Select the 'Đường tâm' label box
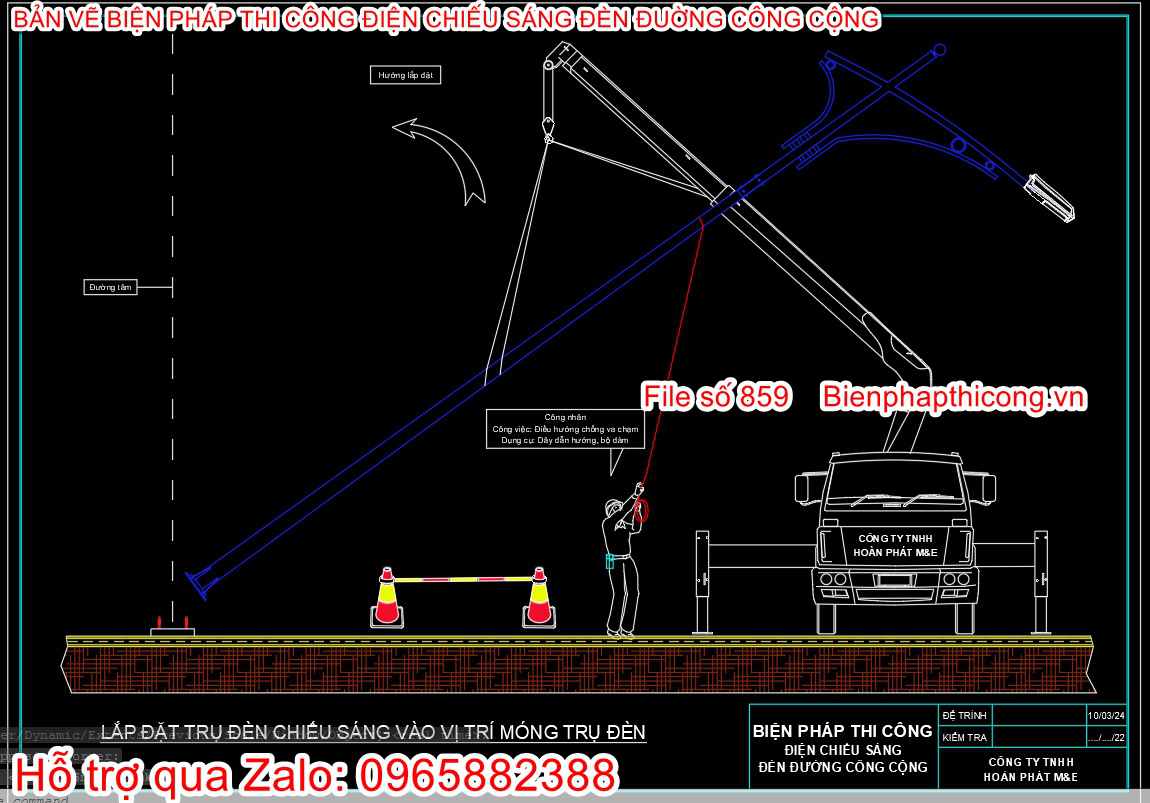This screenshot has width=1150, height=803. click(x=110, y=287)
